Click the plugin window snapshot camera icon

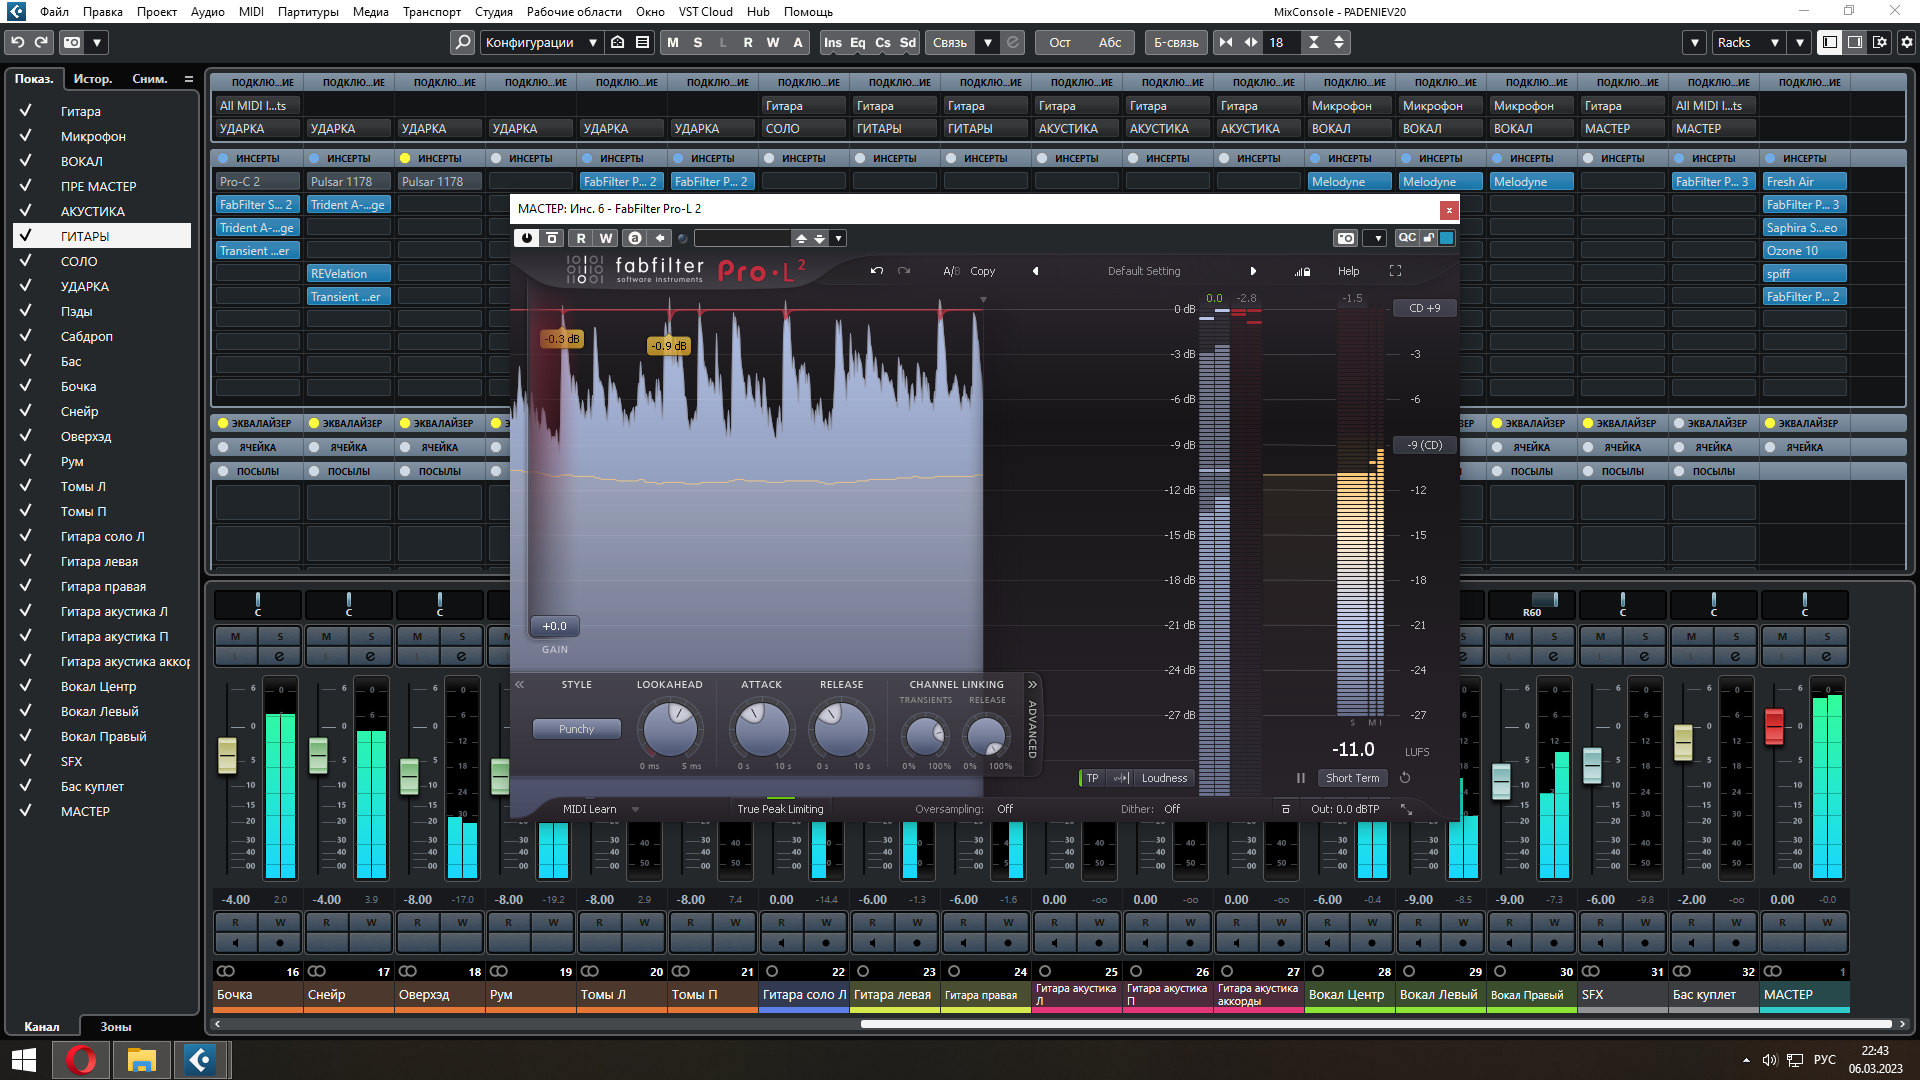pos(1346,238)
